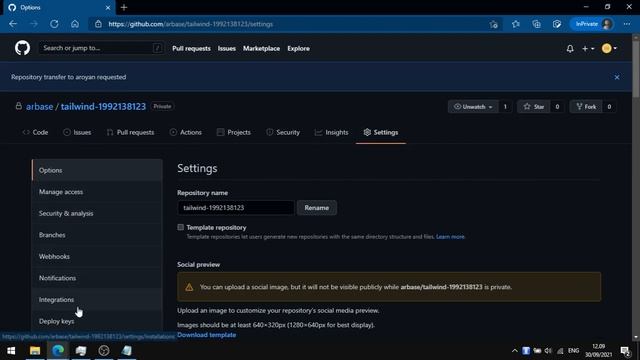Open the volume control tray icon
This screenshot has width=640, height=360.
pyautogui.click(x=548, y=351)
